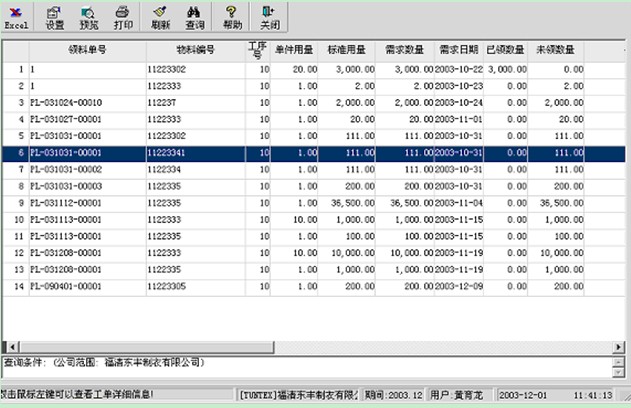Sort by the 领料单号 column header
This screenshot has height=408, width=631.
tap(87, 50)
